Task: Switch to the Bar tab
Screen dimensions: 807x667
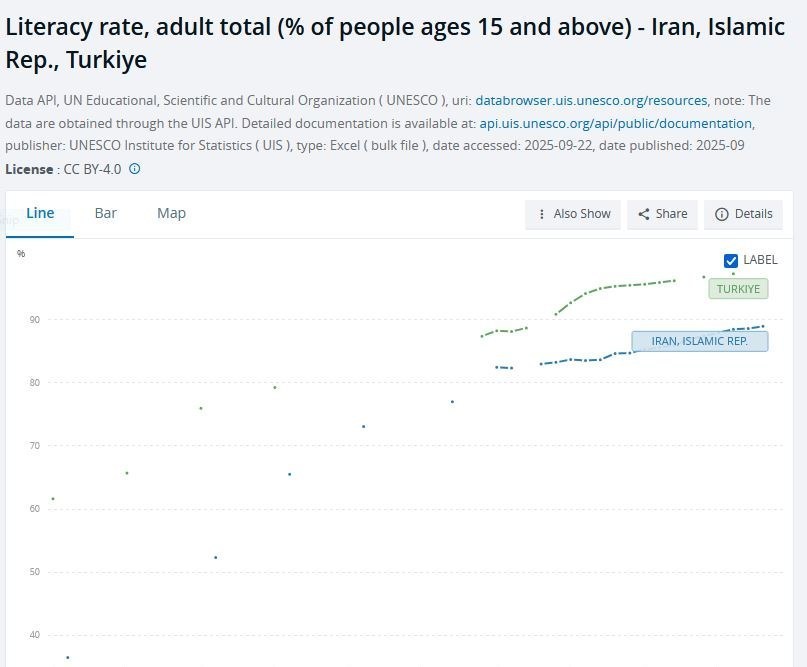Action: 106,213
